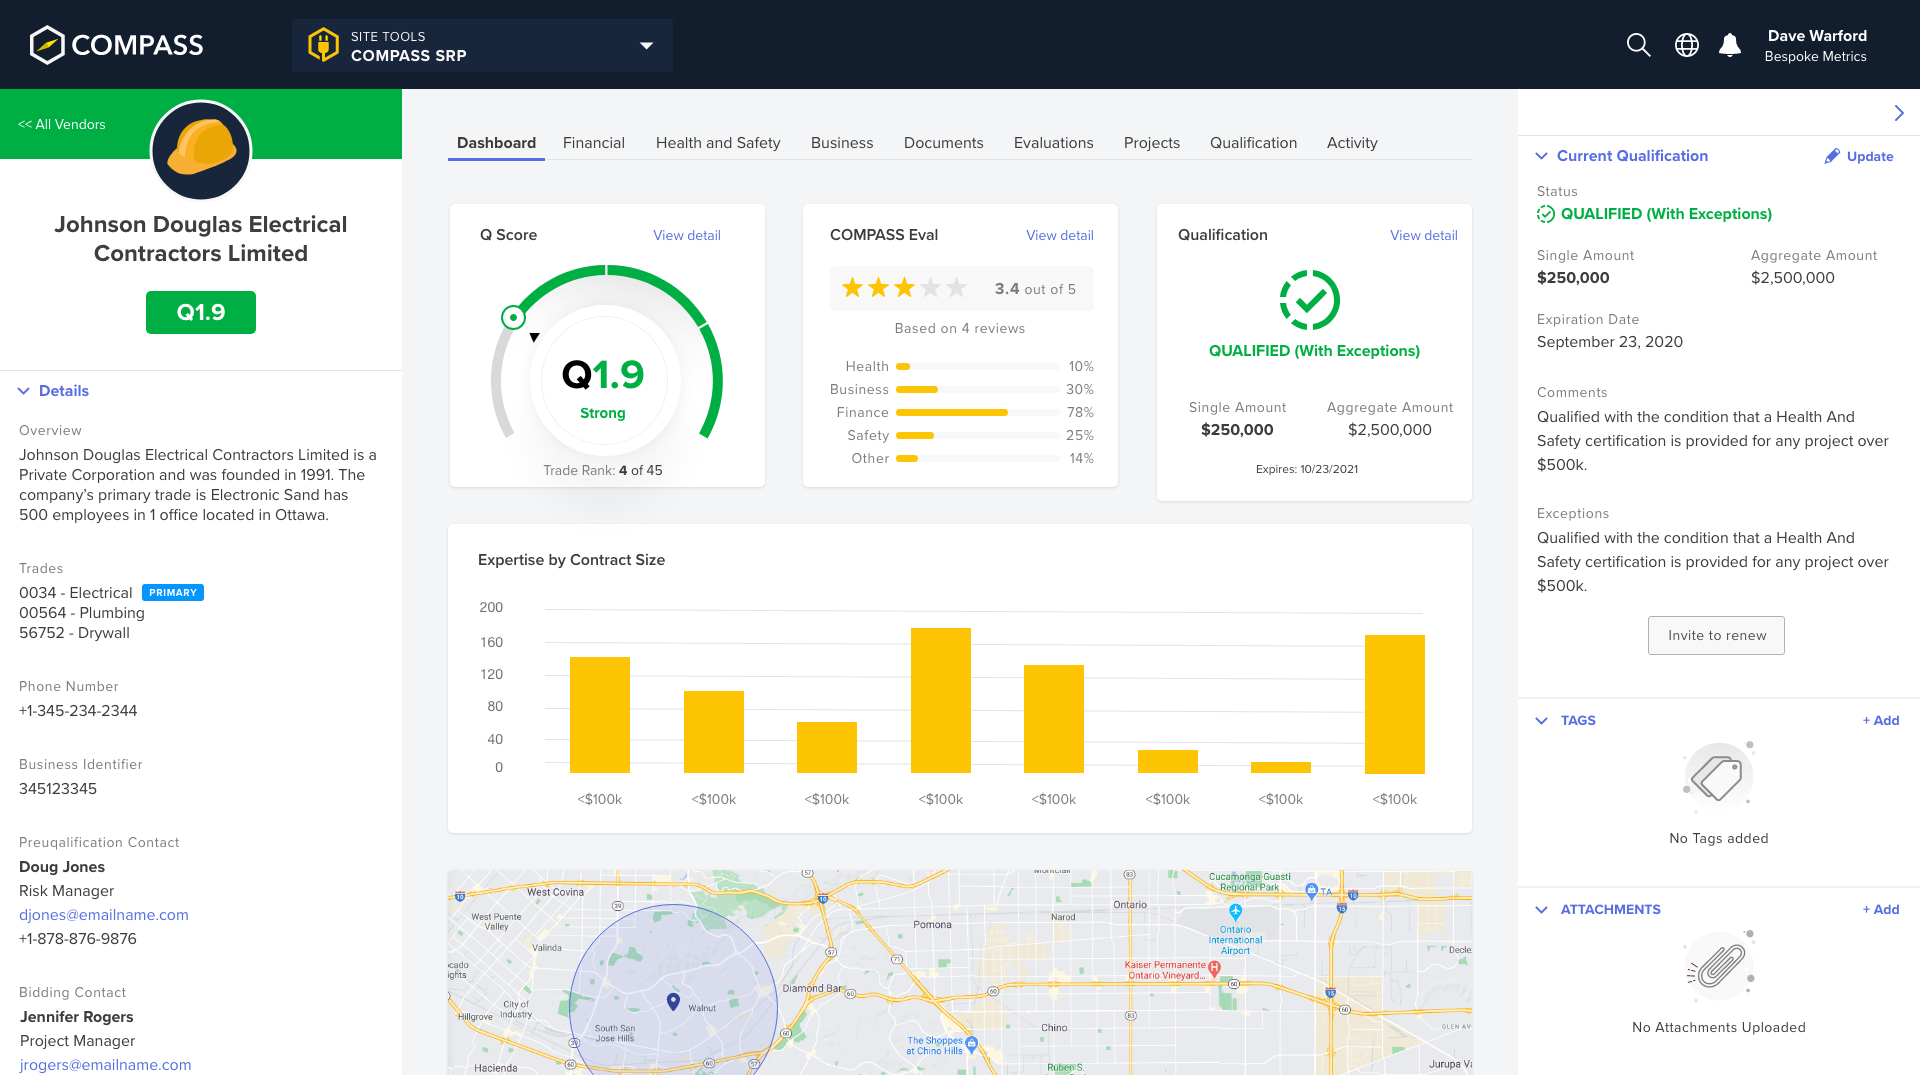Email djones@emailname.com
This screenshot has width=1920, height=1075.
104,915
